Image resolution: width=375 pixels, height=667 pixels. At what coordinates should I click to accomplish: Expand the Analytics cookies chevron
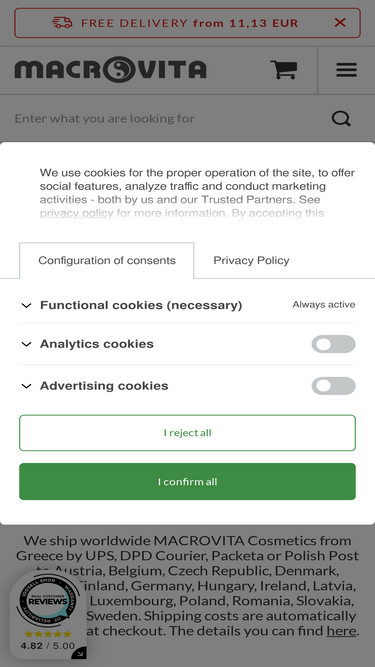click(x=26, y=344)
